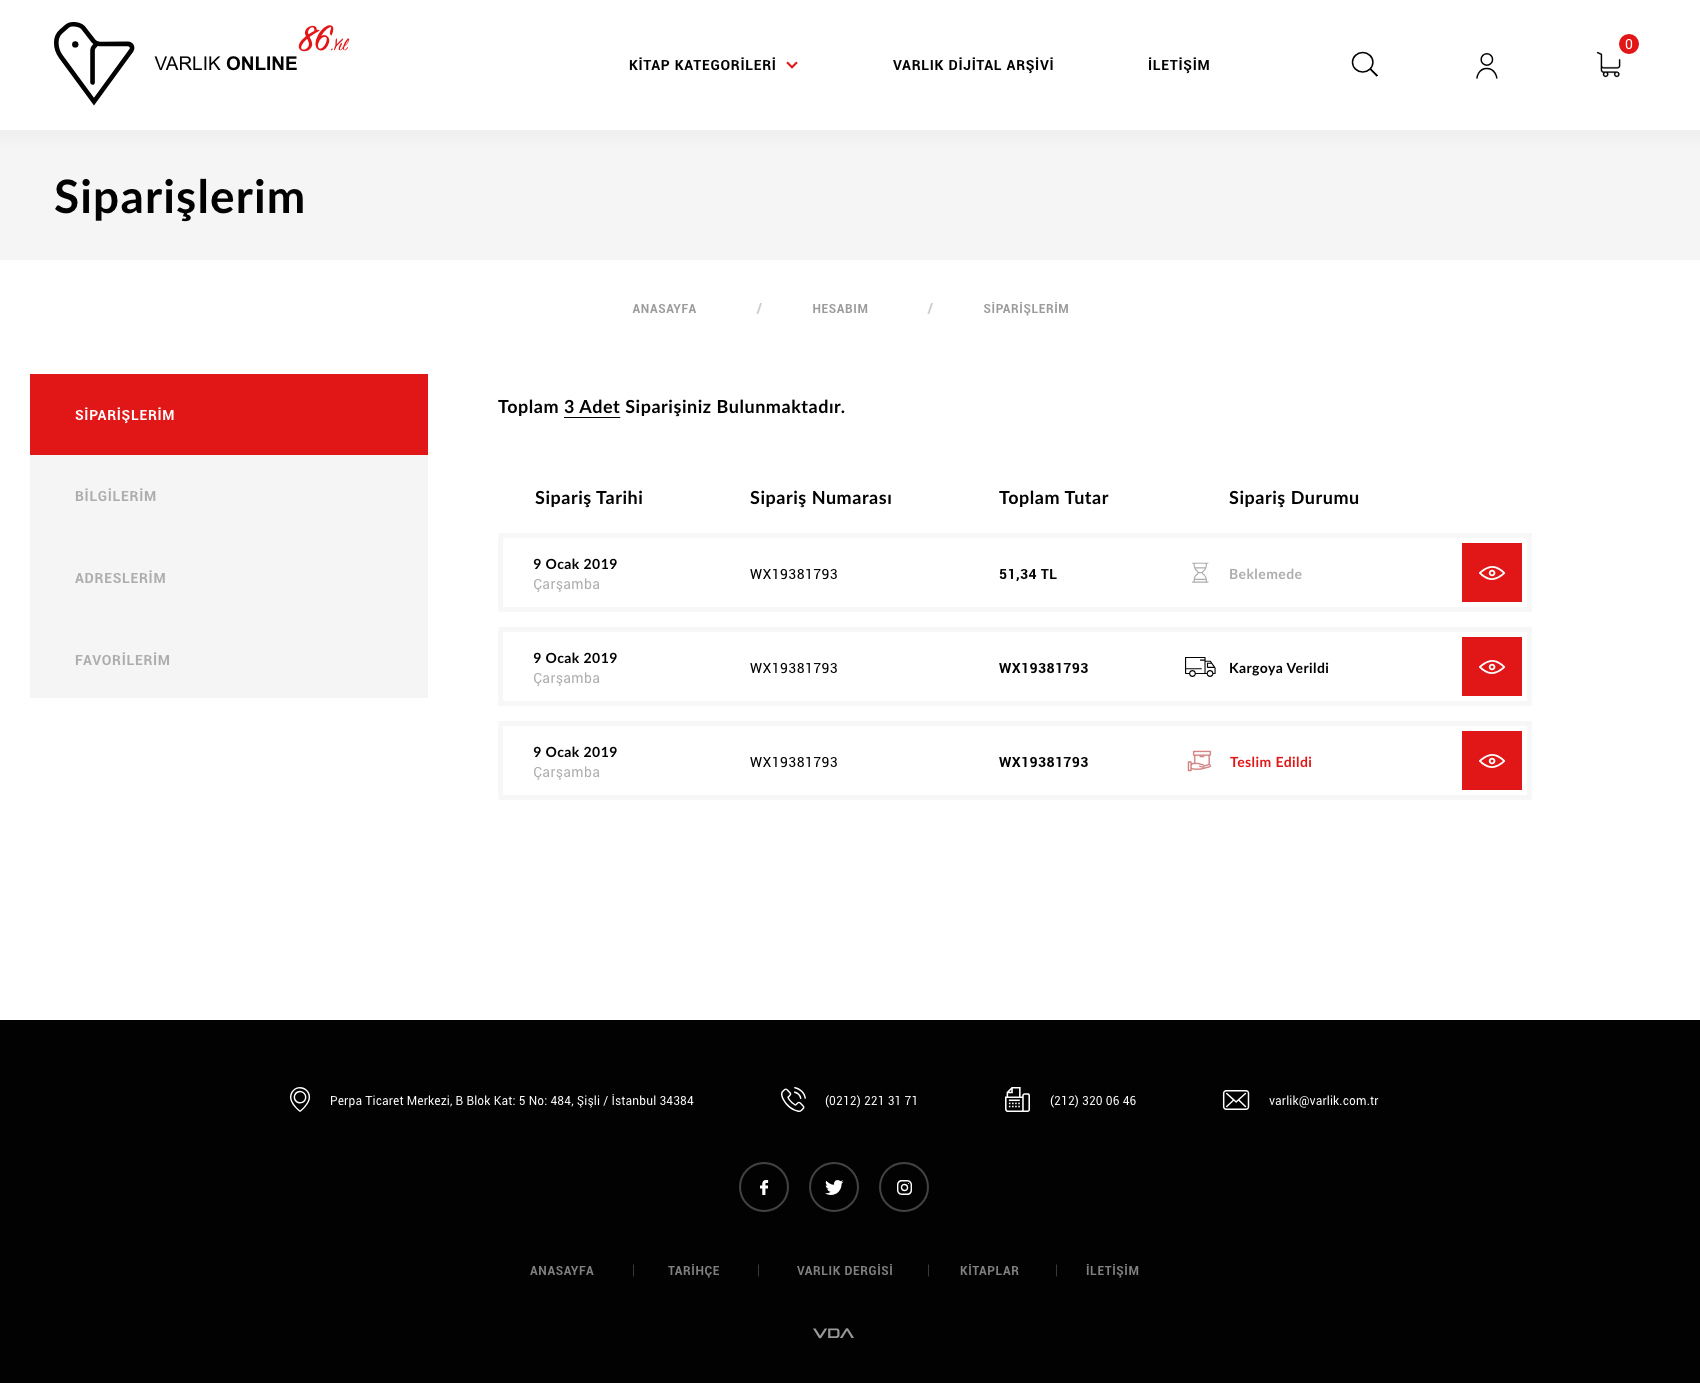Click the (212) 320 06 46 fax number
This screenshot has height=1383, width=1700.
(1093, 1101)
